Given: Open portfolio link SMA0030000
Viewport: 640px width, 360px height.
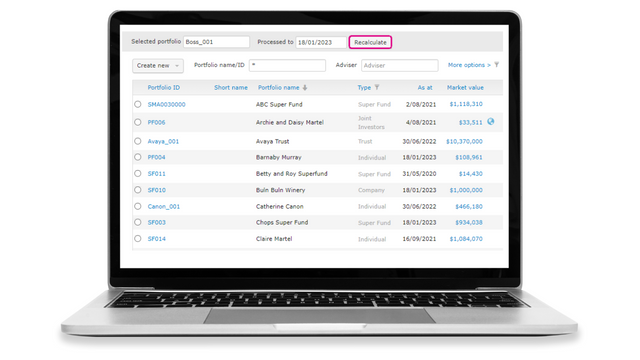Looking at the screenshot, I should (167, 104).
